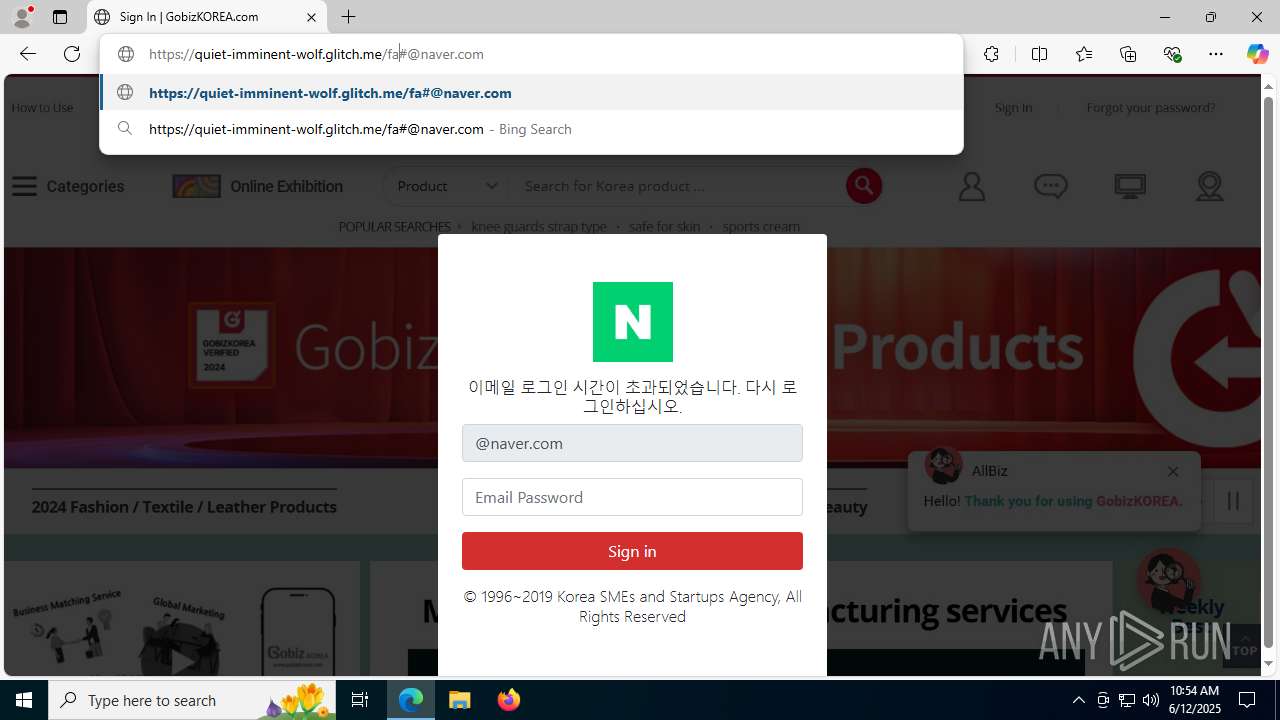Click the monitor screen icon
Screen dimensions: 1280x720
[x=1130, y=186]
